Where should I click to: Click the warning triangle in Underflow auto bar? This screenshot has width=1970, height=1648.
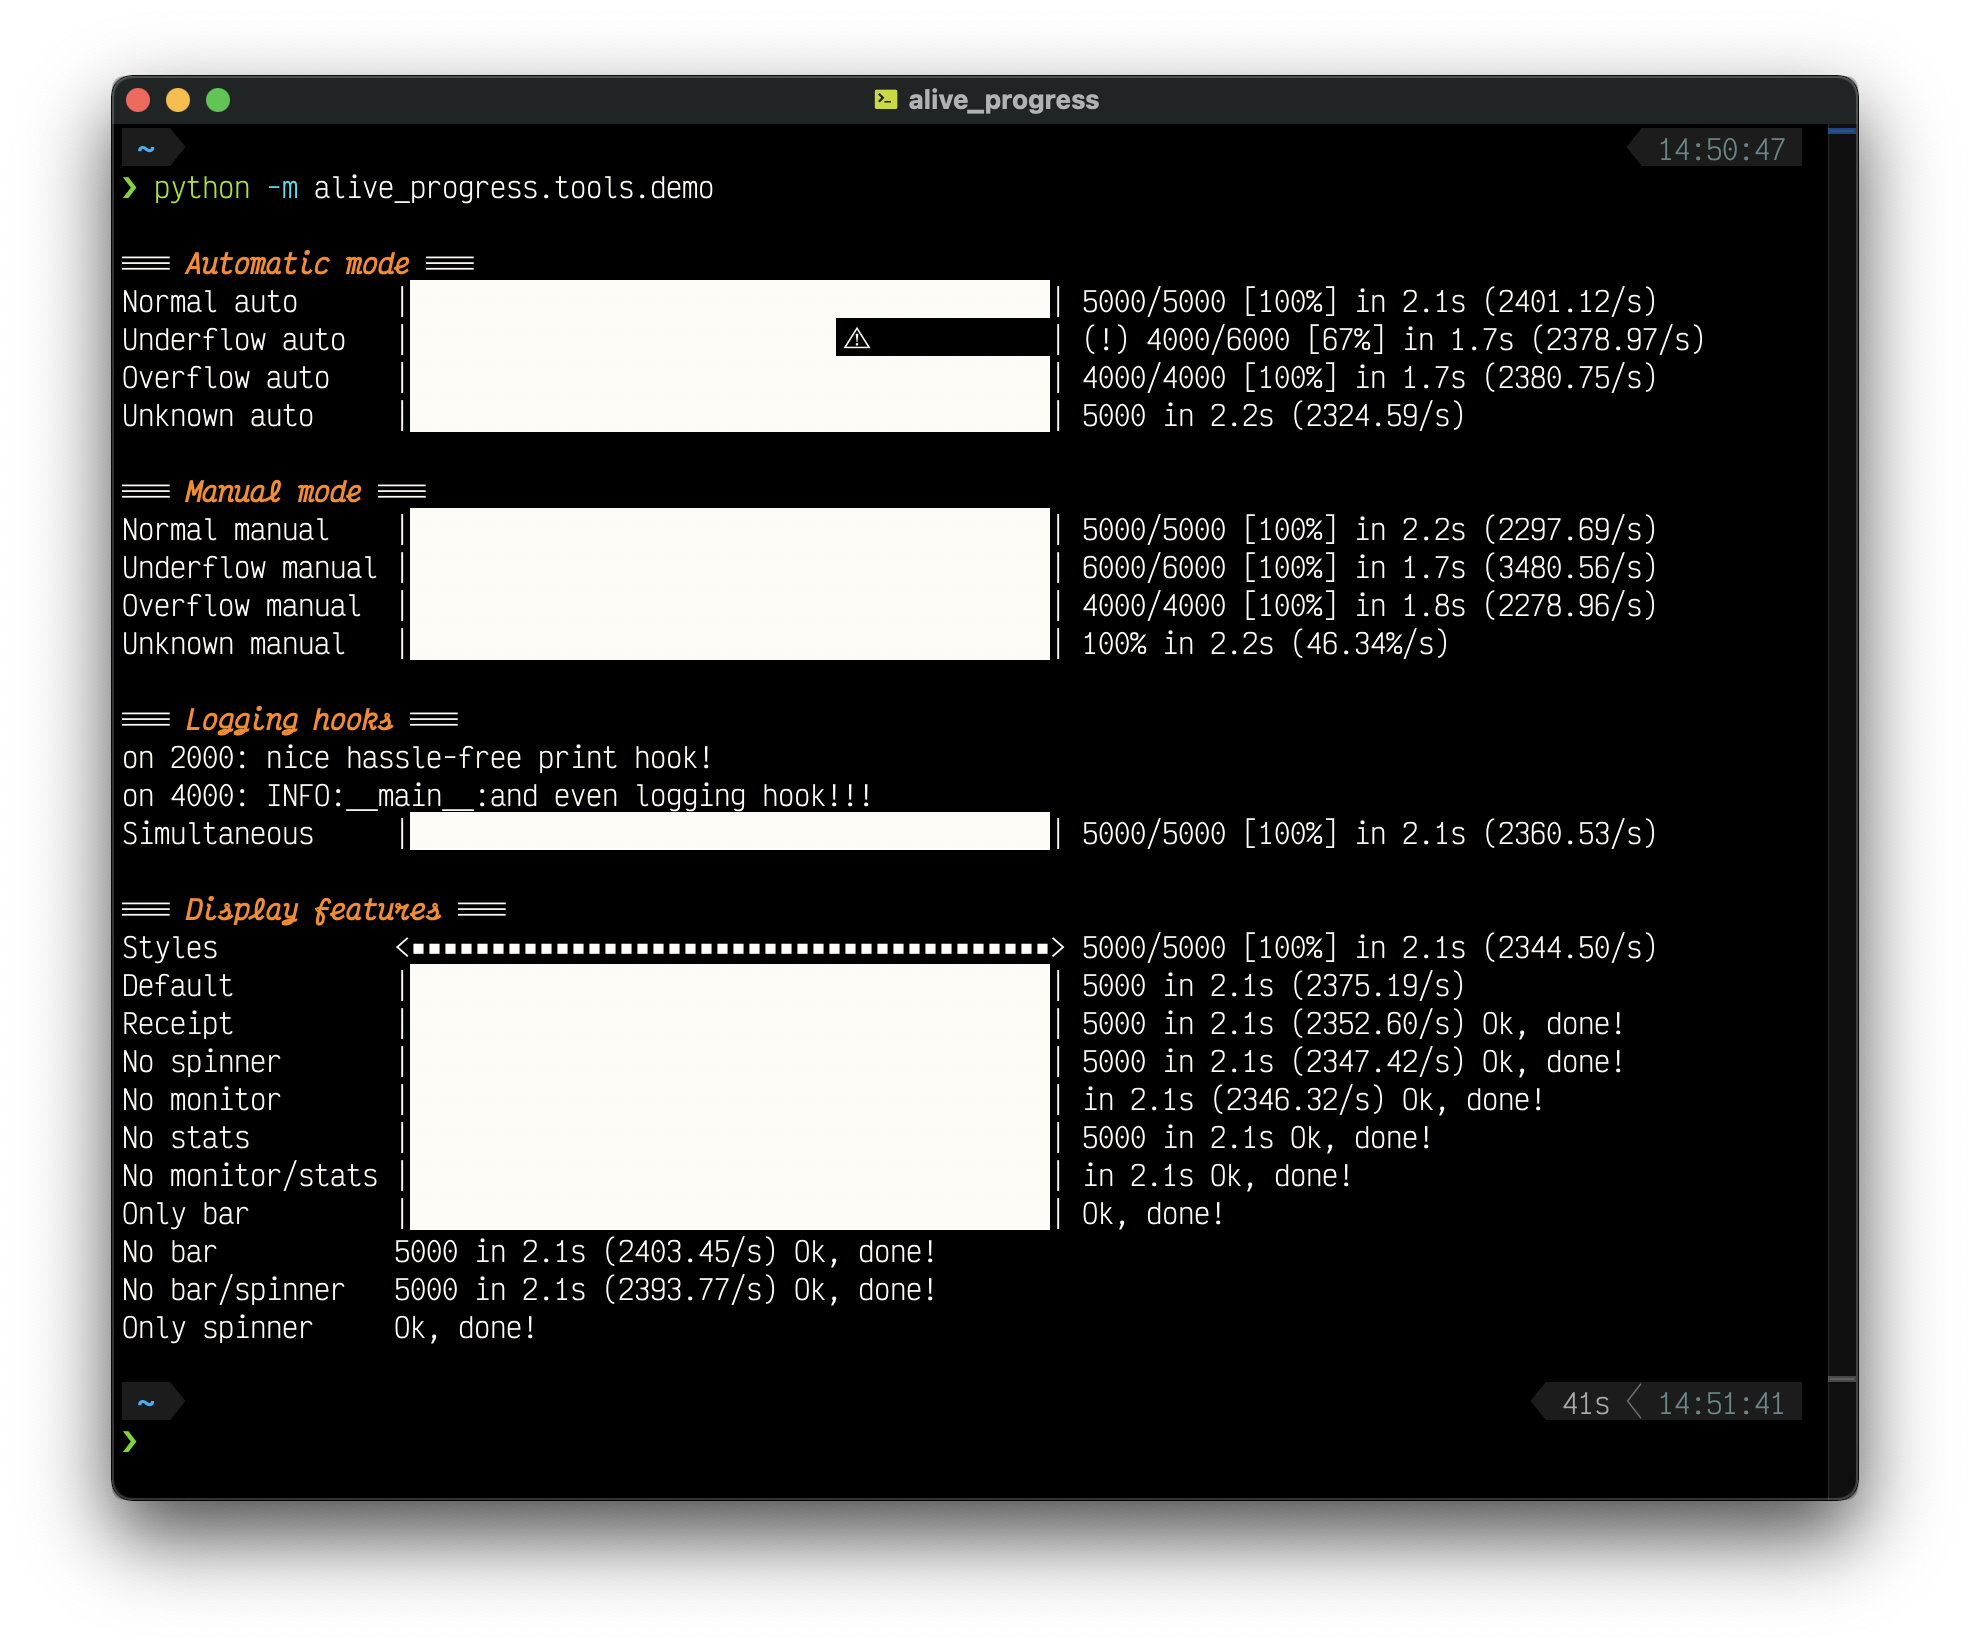pos(857,339)
